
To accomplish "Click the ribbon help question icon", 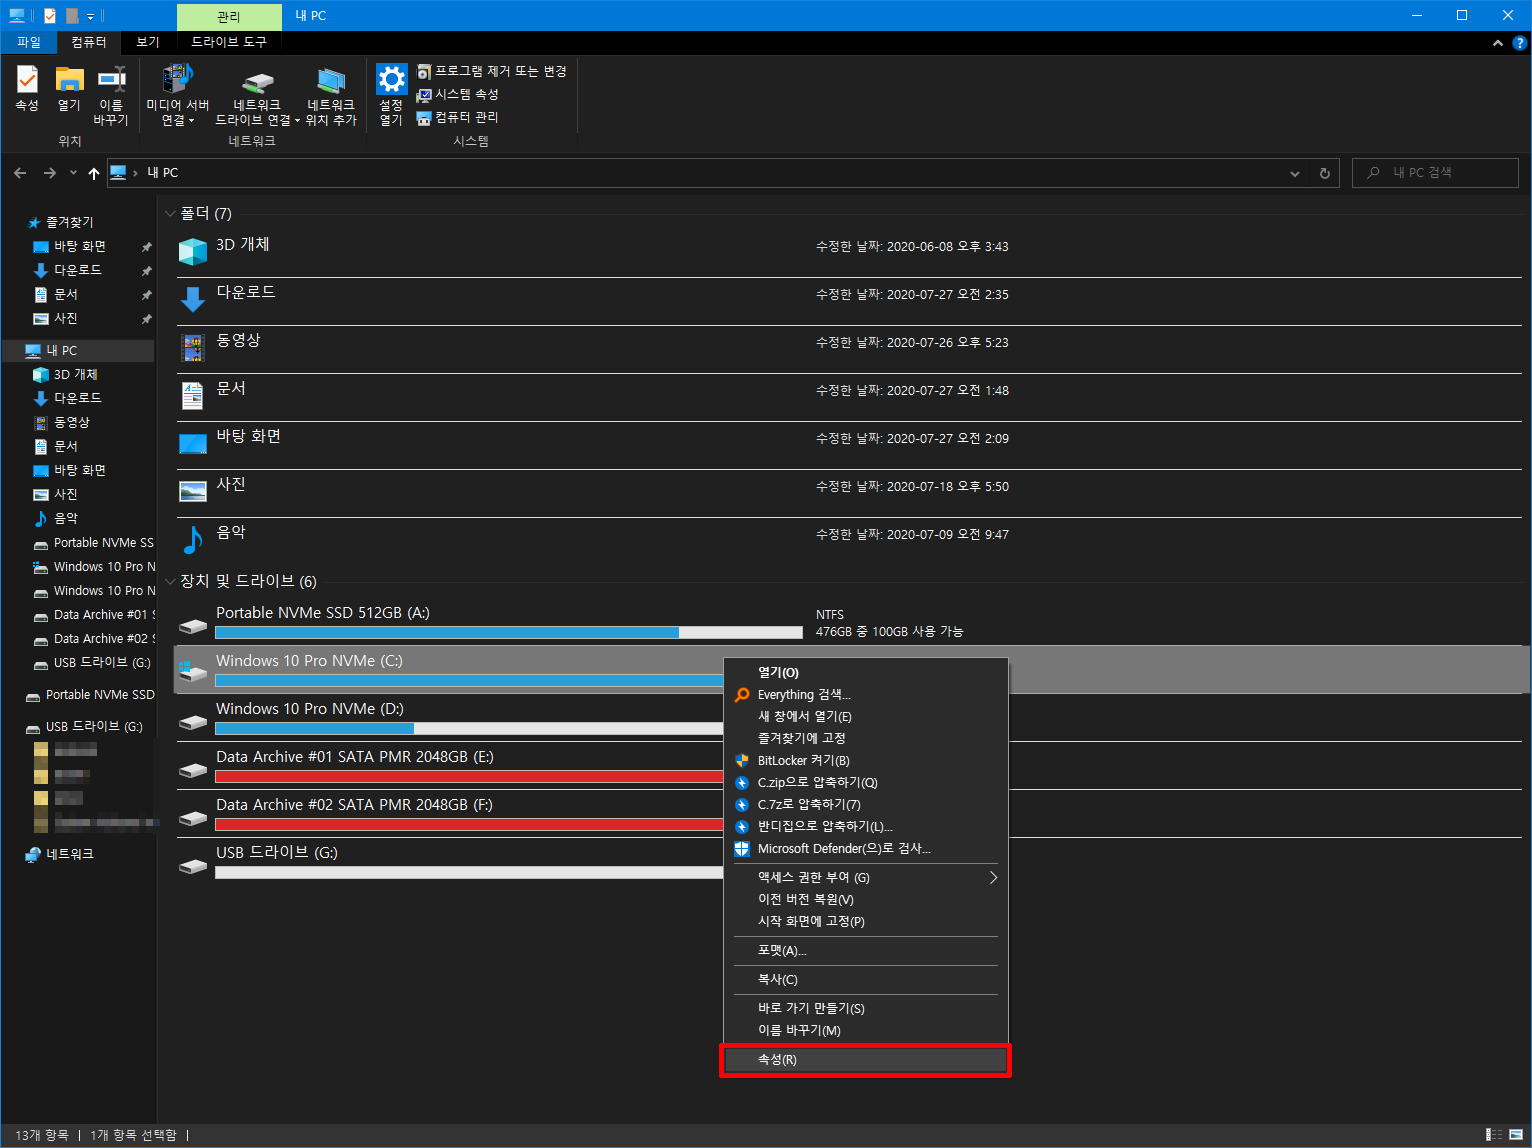I will pos(1520,43).
